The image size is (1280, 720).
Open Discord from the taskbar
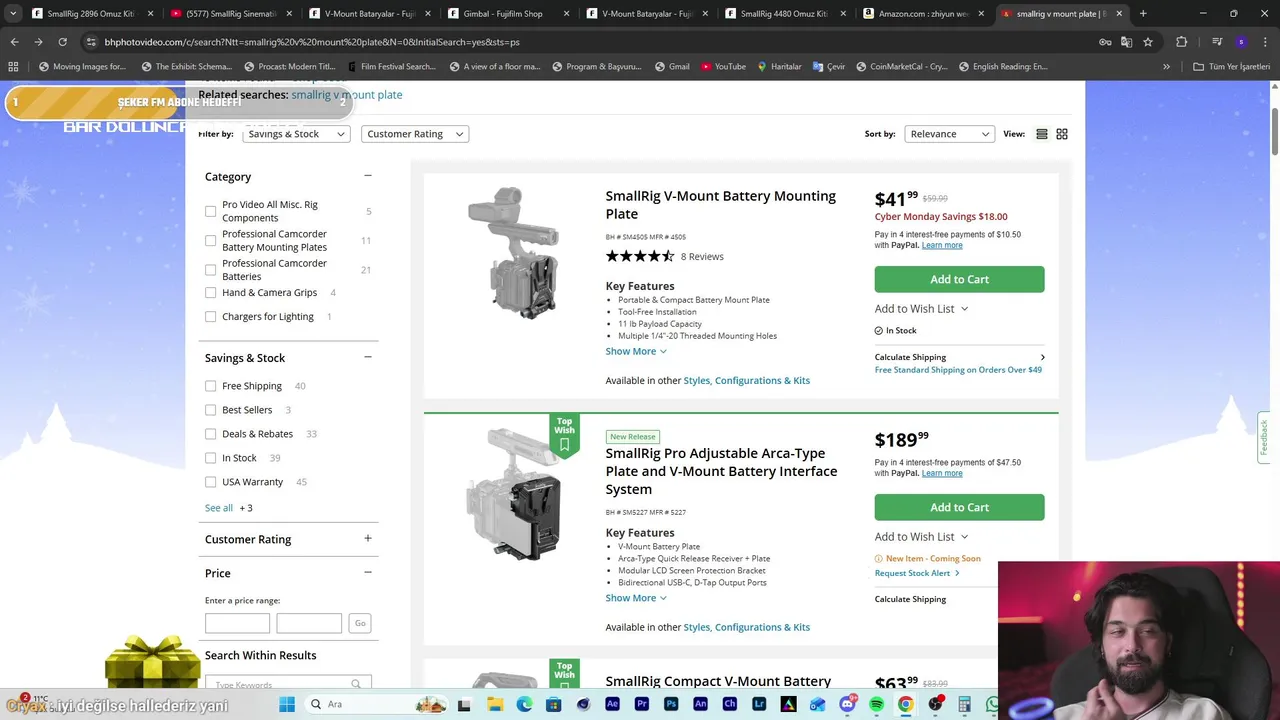847,704
